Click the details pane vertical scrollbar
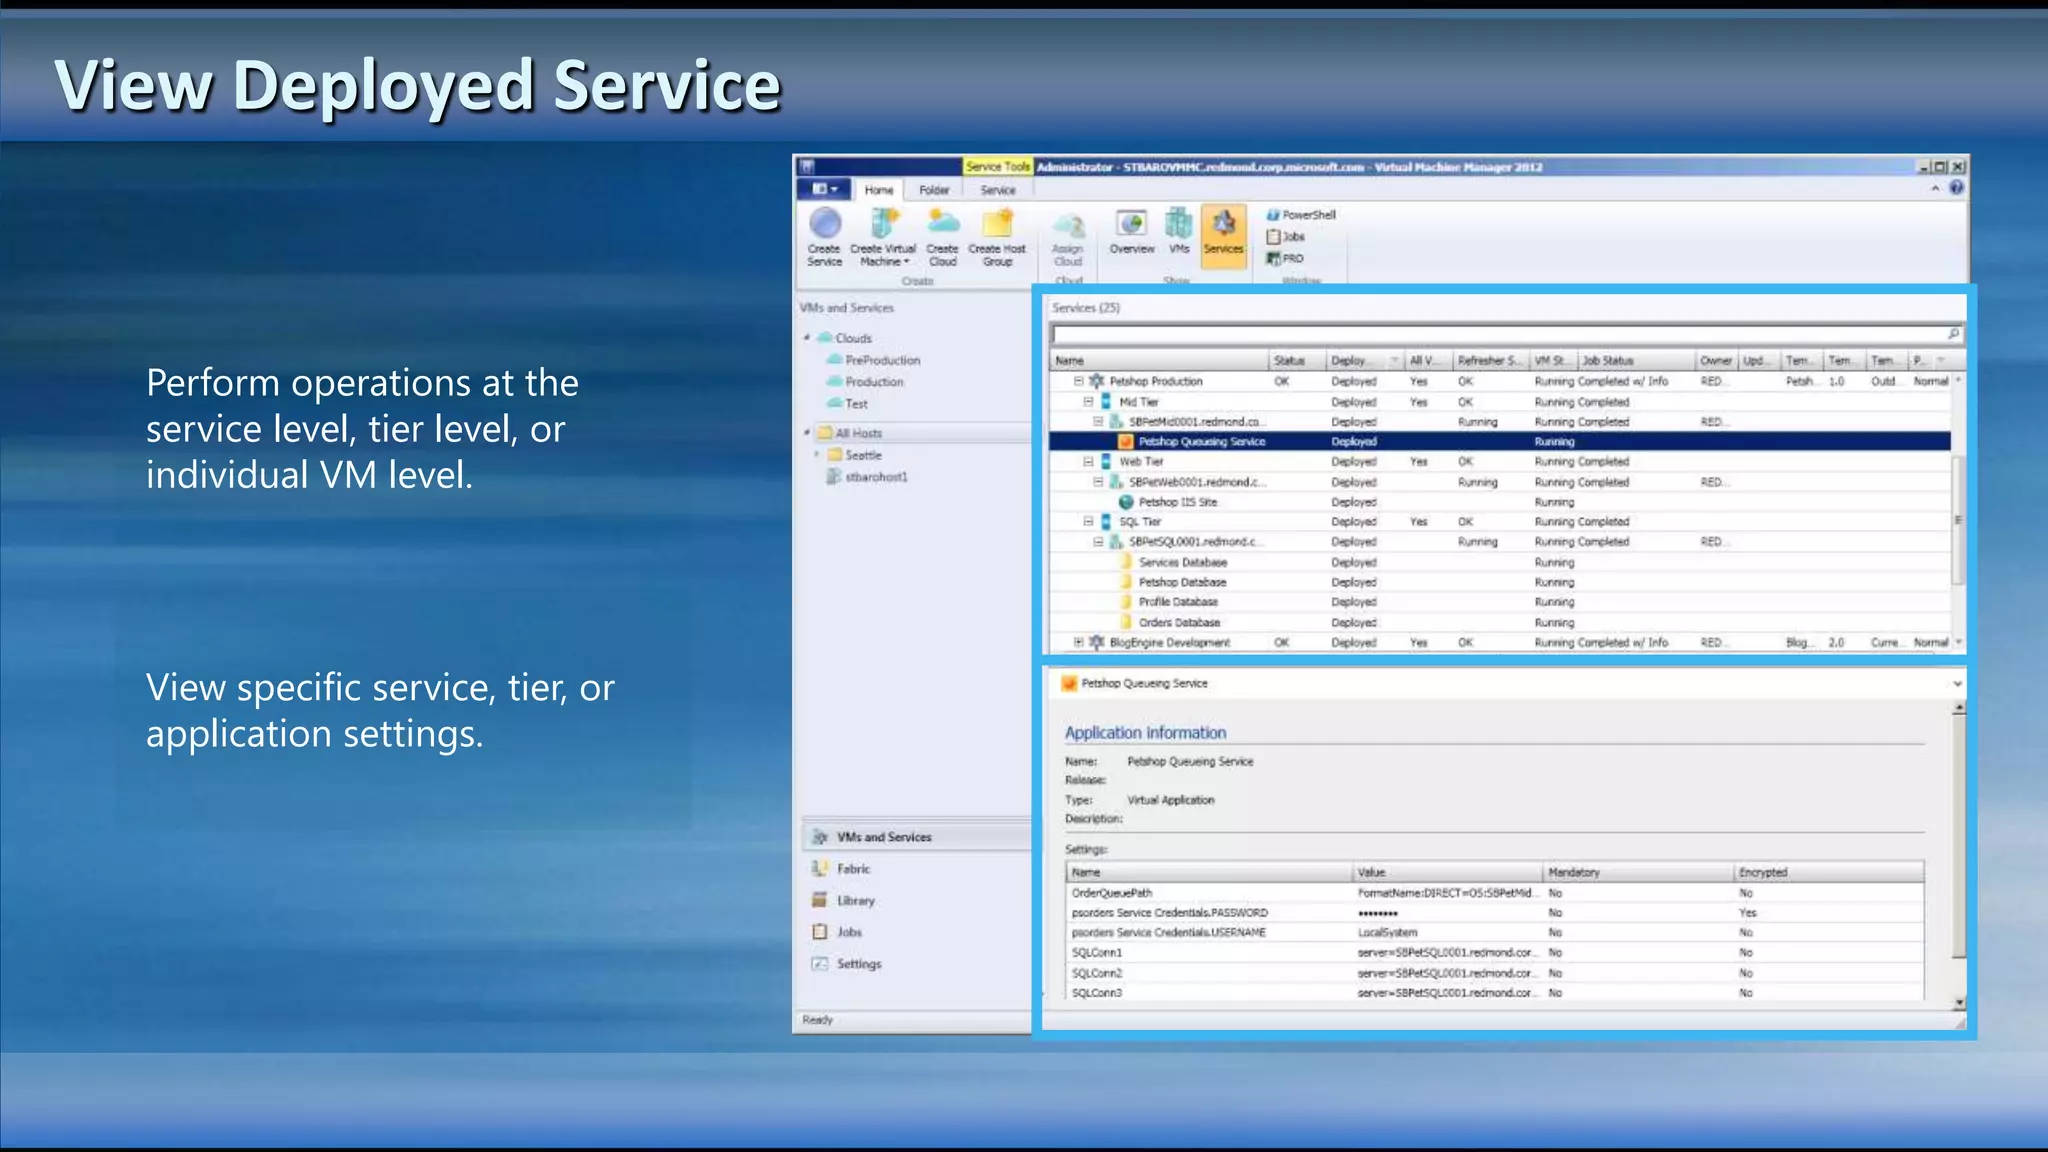This screenshot has width=2048, height=1152. pyautogui.click(x=1959, y=855)
